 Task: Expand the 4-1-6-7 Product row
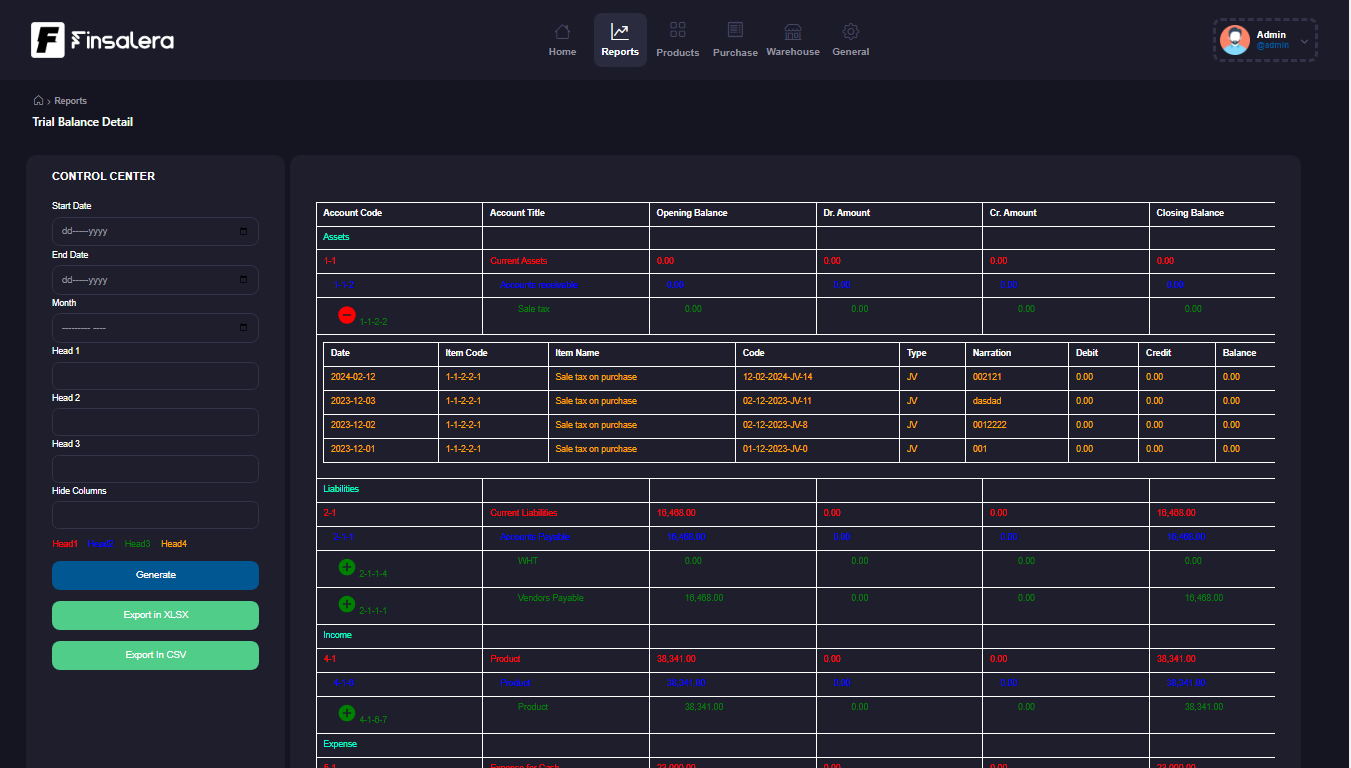[x=347, y=713]
